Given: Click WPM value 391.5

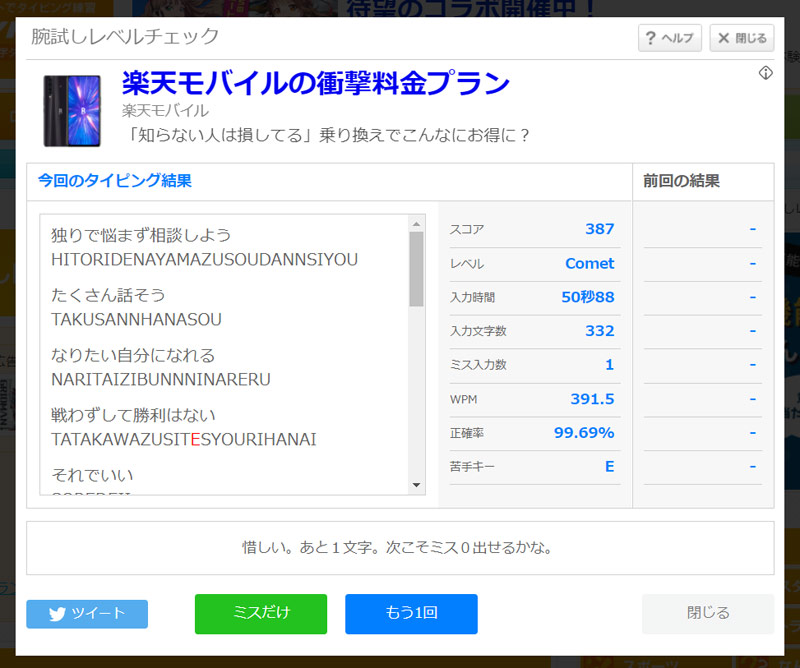Looking at the screenshot, I should pos(592,399).
